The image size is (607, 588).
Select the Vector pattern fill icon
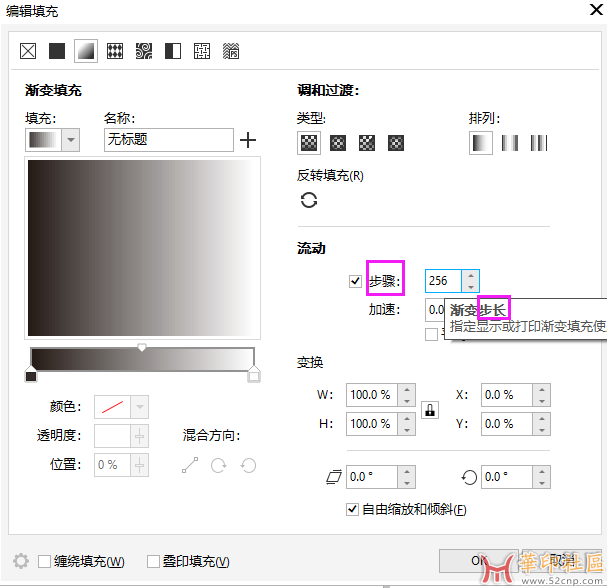click(115, 51)
